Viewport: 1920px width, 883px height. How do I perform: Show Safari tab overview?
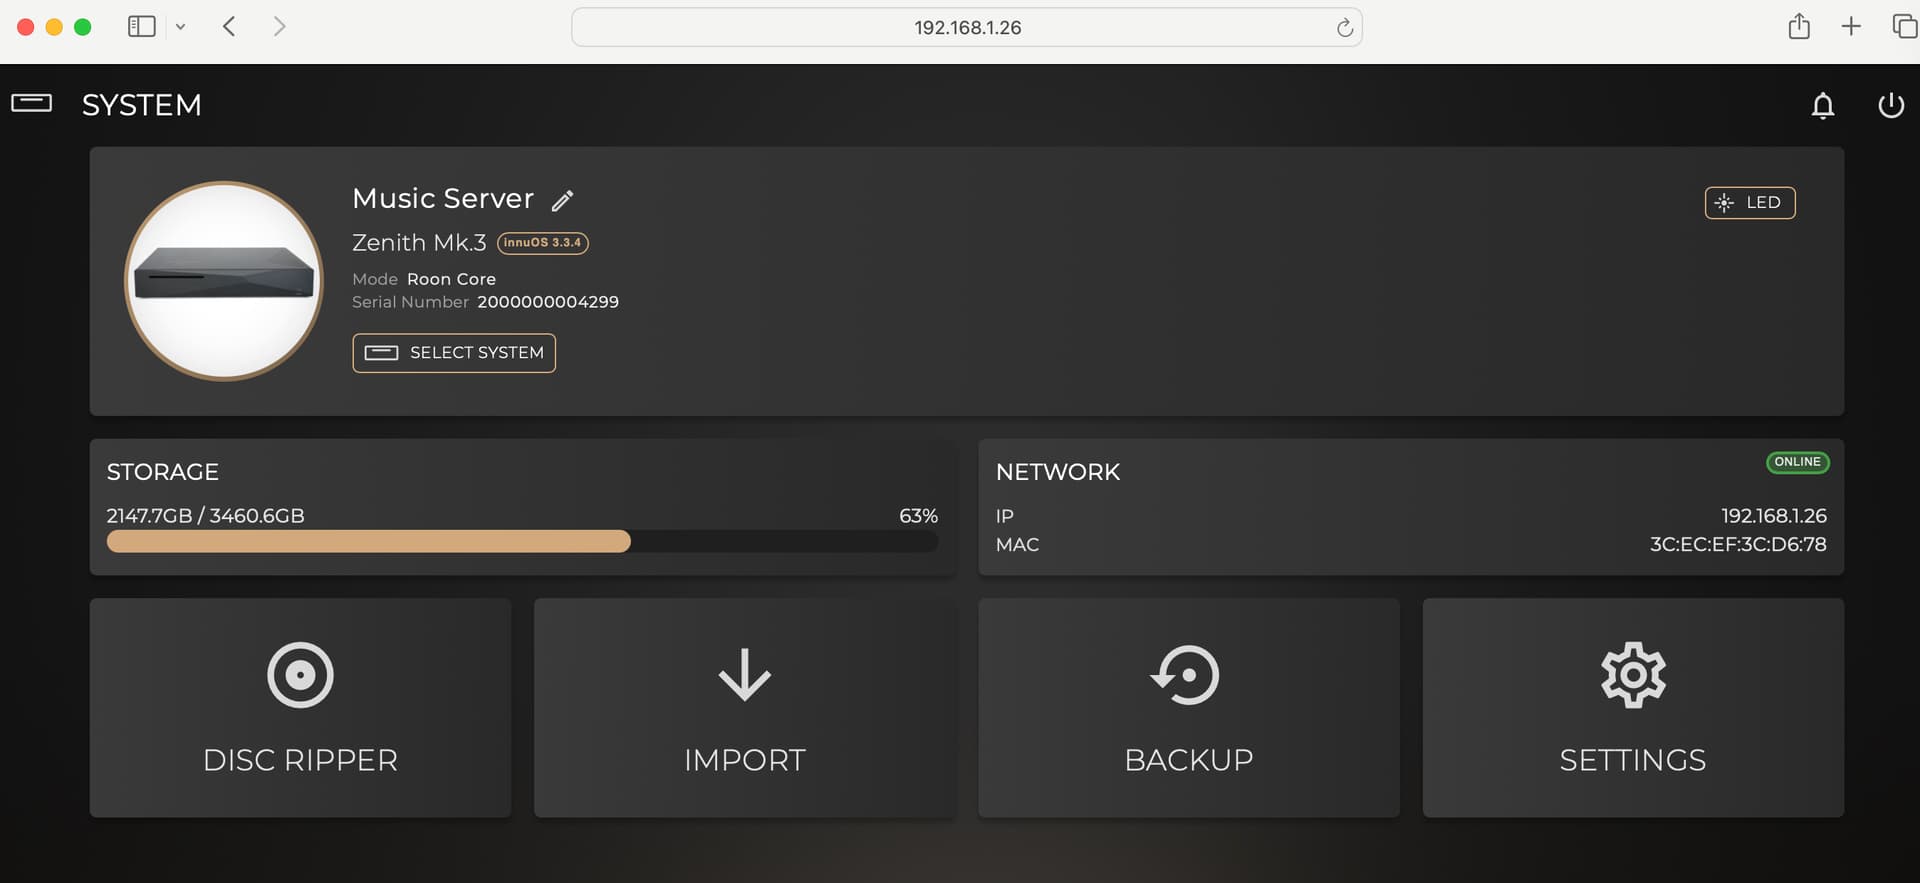[x=1904, y=27]
